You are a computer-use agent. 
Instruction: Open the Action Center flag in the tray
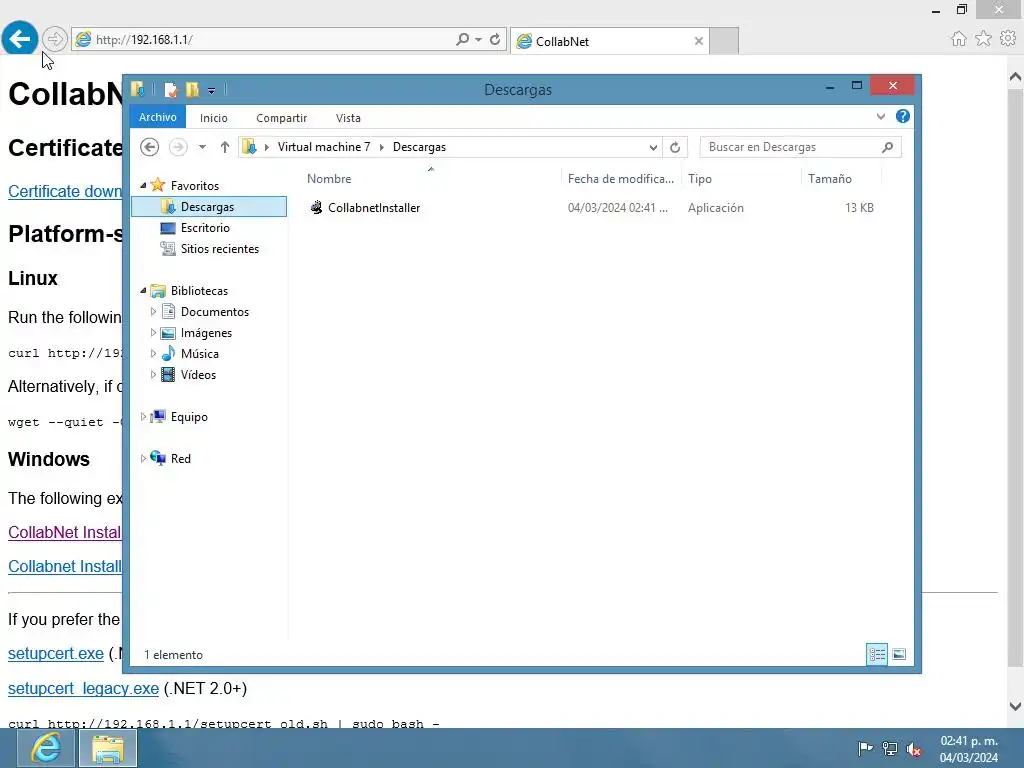(865, 748)
